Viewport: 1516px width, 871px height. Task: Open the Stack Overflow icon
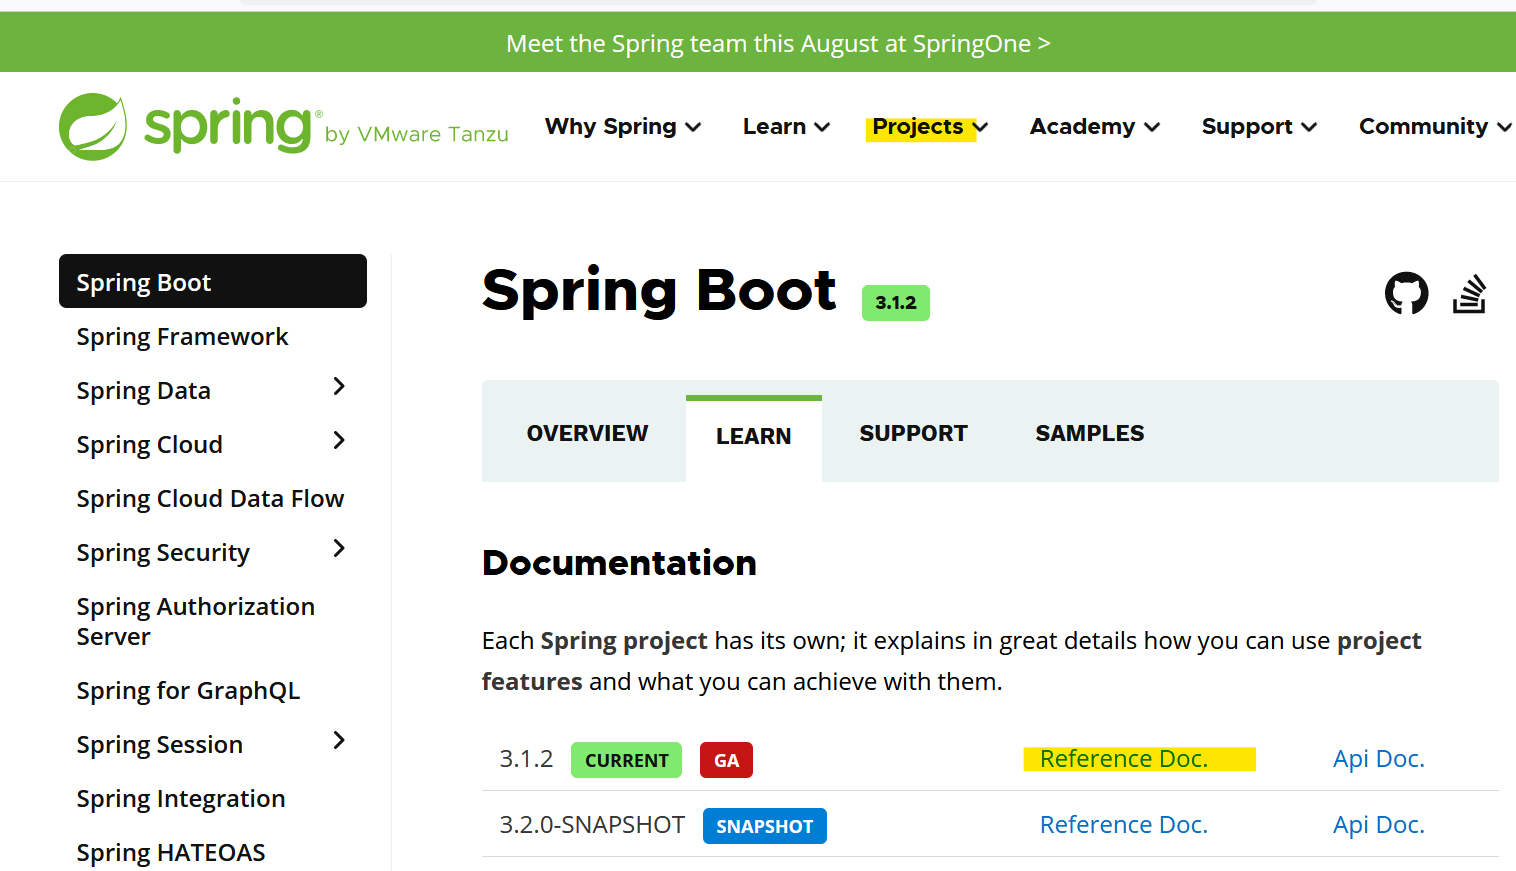(1469, 294)
